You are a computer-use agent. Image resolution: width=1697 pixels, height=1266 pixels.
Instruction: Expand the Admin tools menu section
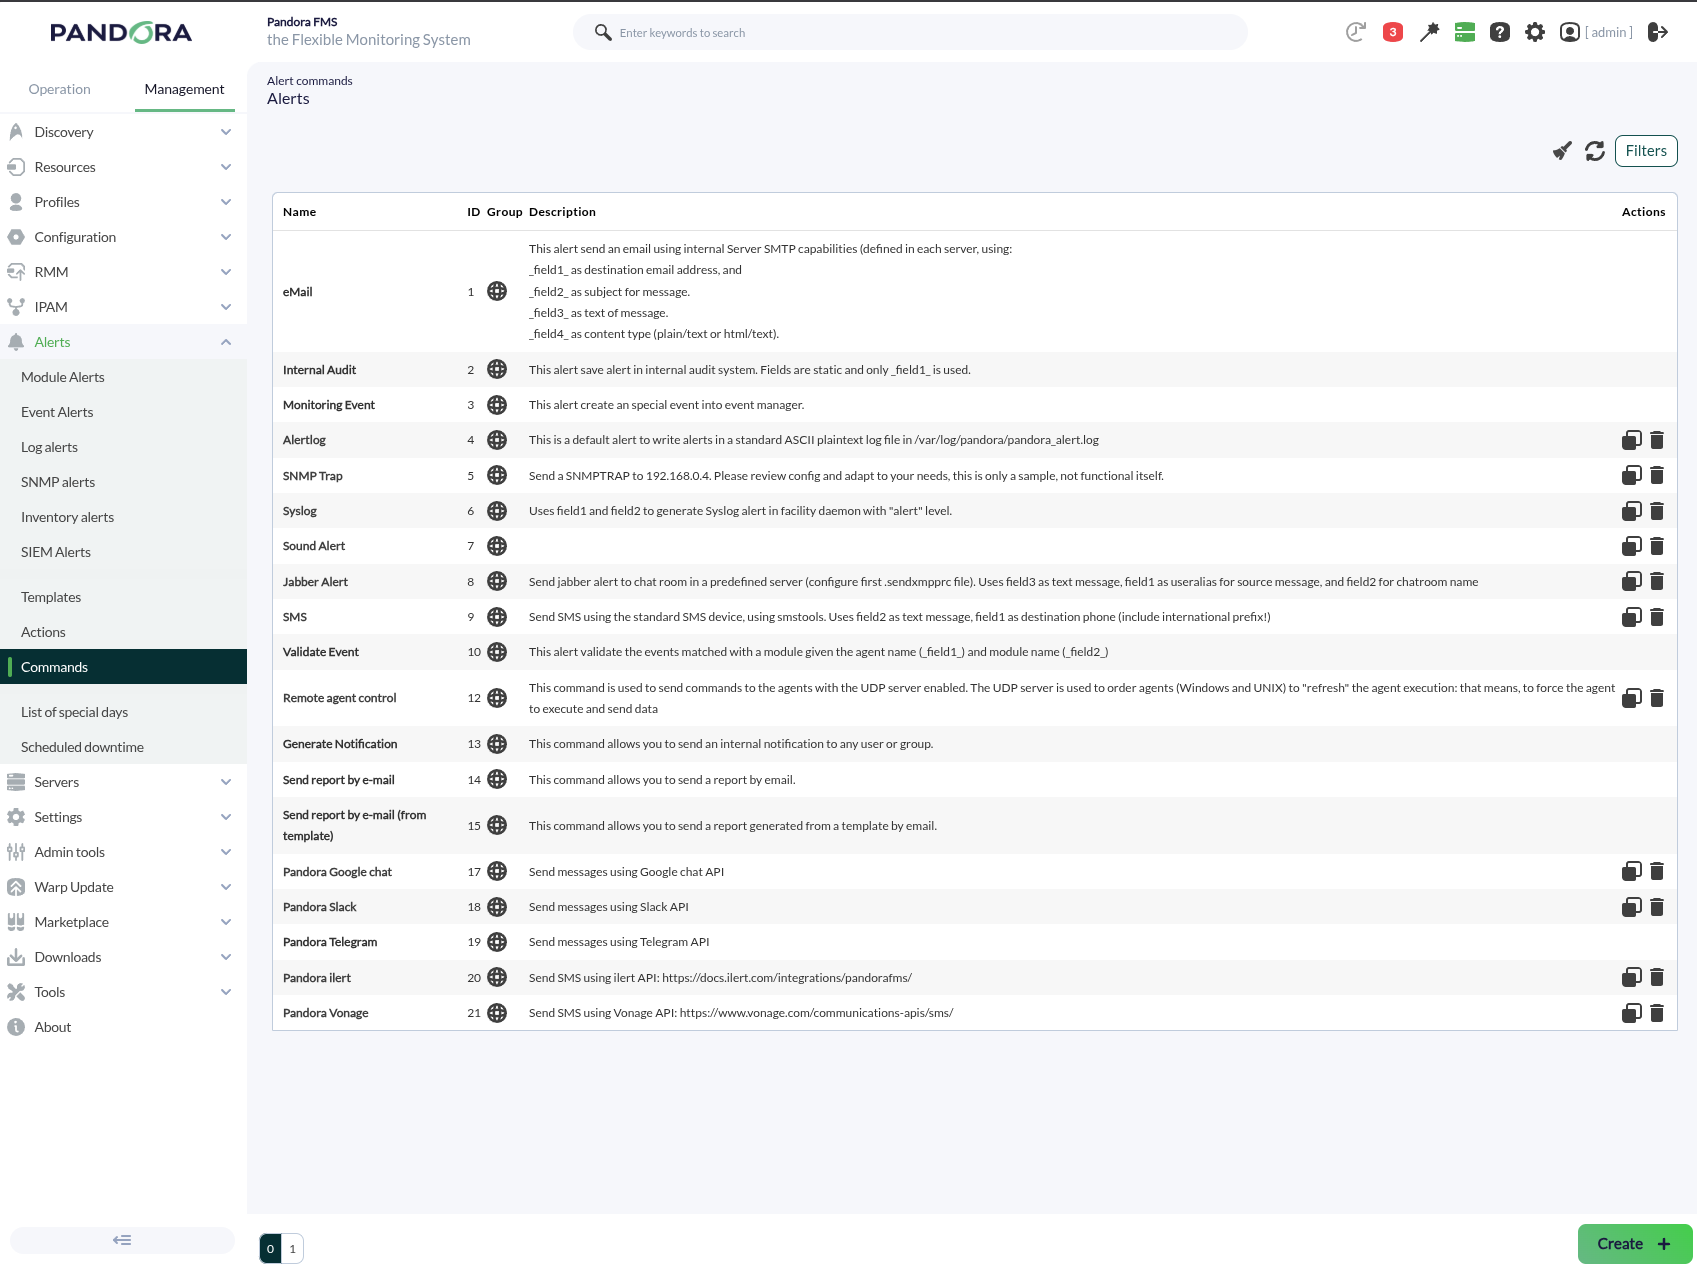(x=123, y=852)
